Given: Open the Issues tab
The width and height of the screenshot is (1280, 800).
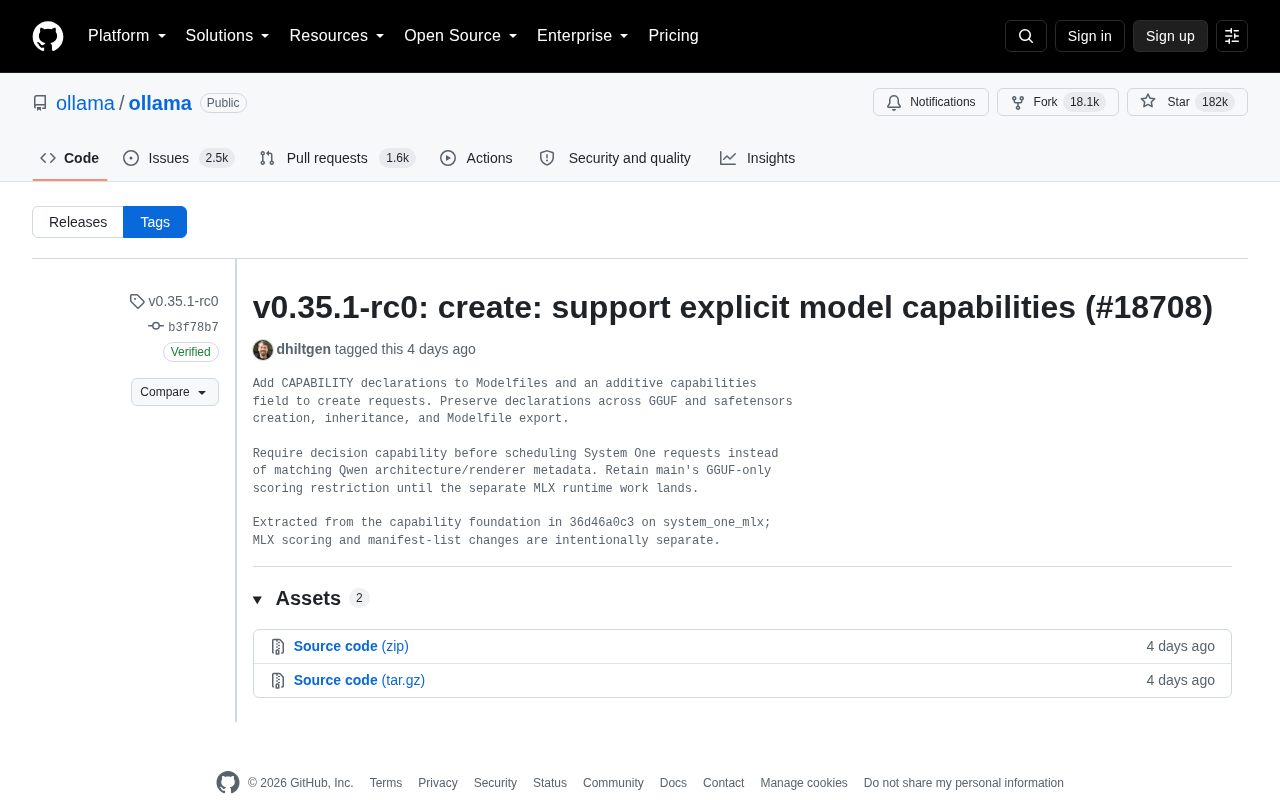Looking at the screenshot, I should tap(179, 158).
